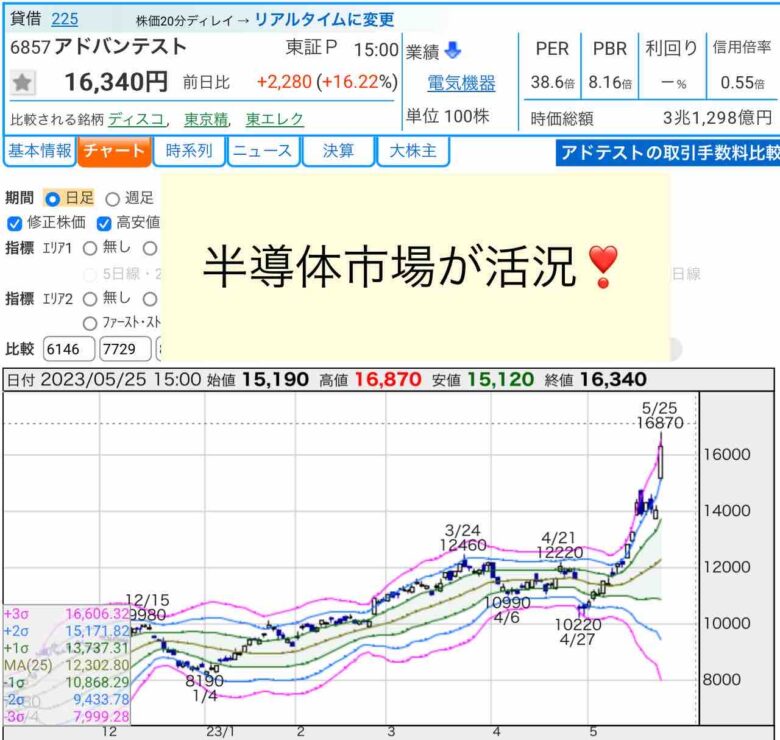Open the 決算 tab
The width and height of the screenshot is (780, 740).
(338, 151)
